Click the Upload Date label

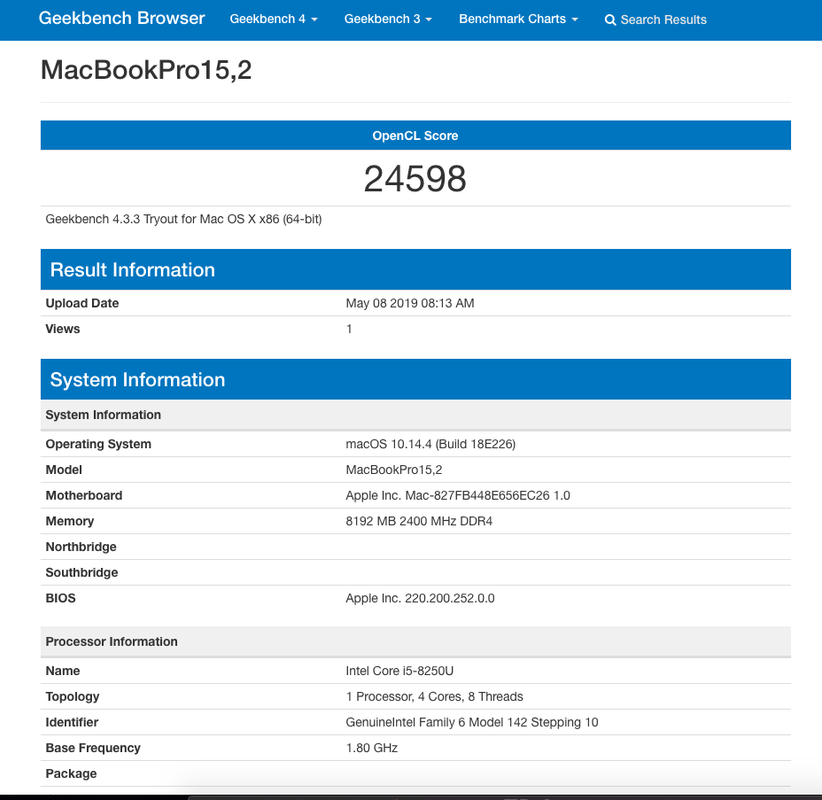coord(82,303)
